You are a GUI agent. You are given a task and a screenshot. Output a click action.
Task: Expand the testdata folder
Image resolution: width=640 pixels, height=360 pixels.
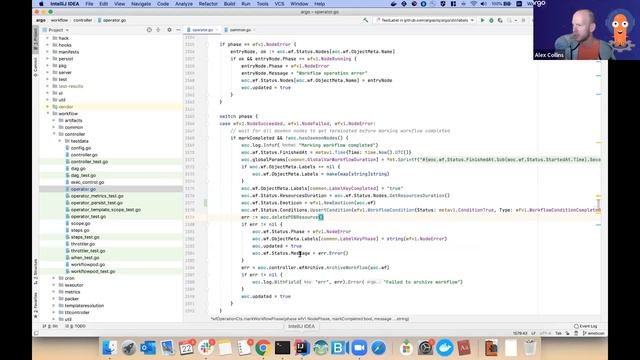(x=60, y=141)
